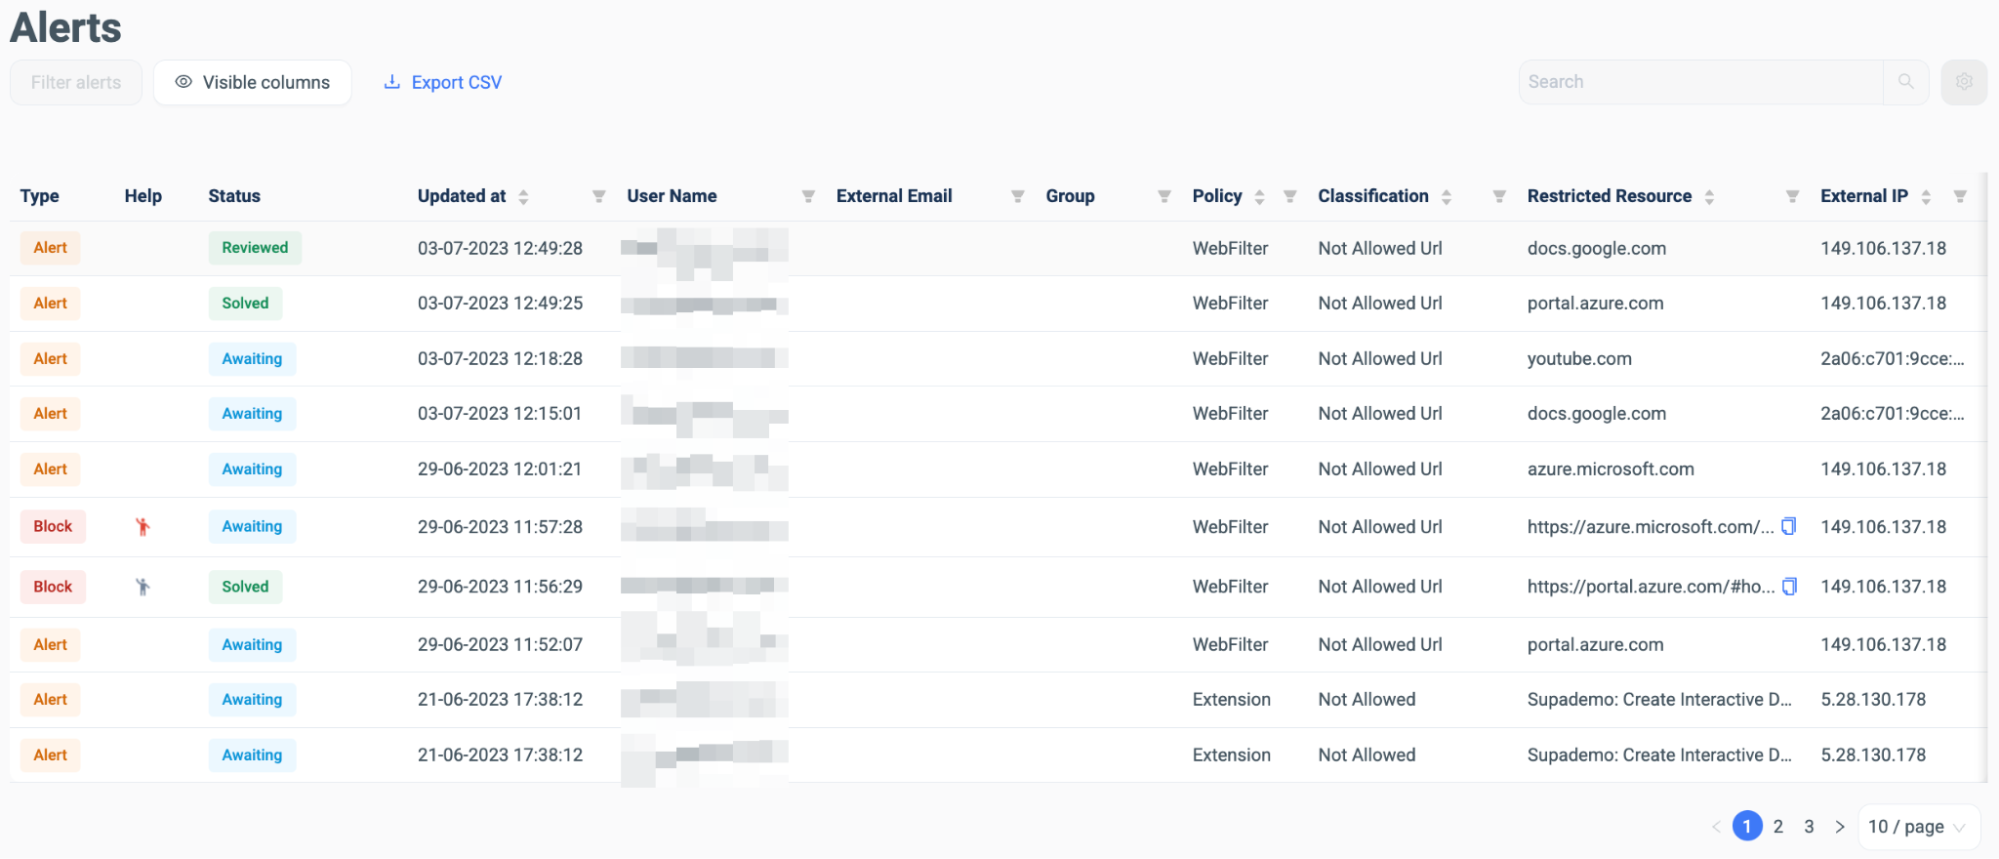Sort by the External IP column
The width and height of the screenshot is (1999, 859).
point(1926,197)
